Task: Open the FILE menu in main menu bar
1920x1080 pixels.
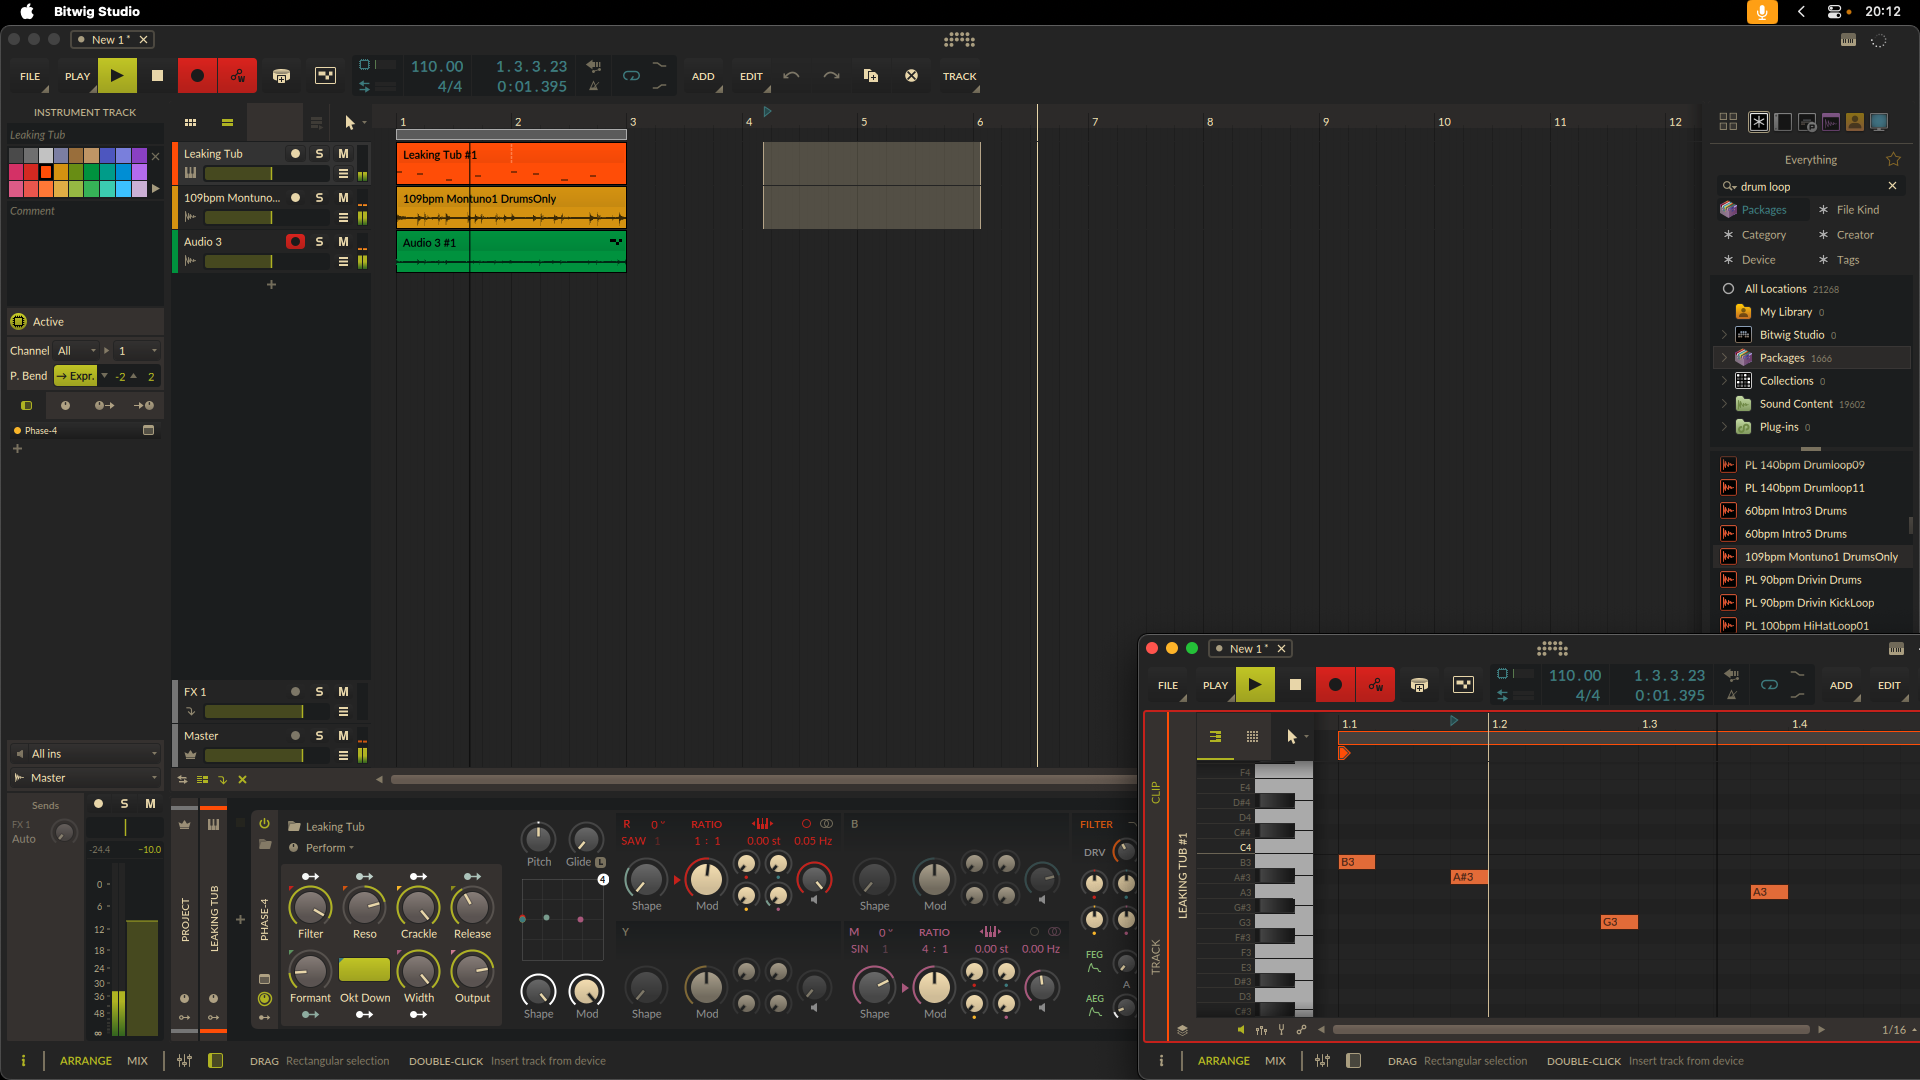Action: (29, 75)
